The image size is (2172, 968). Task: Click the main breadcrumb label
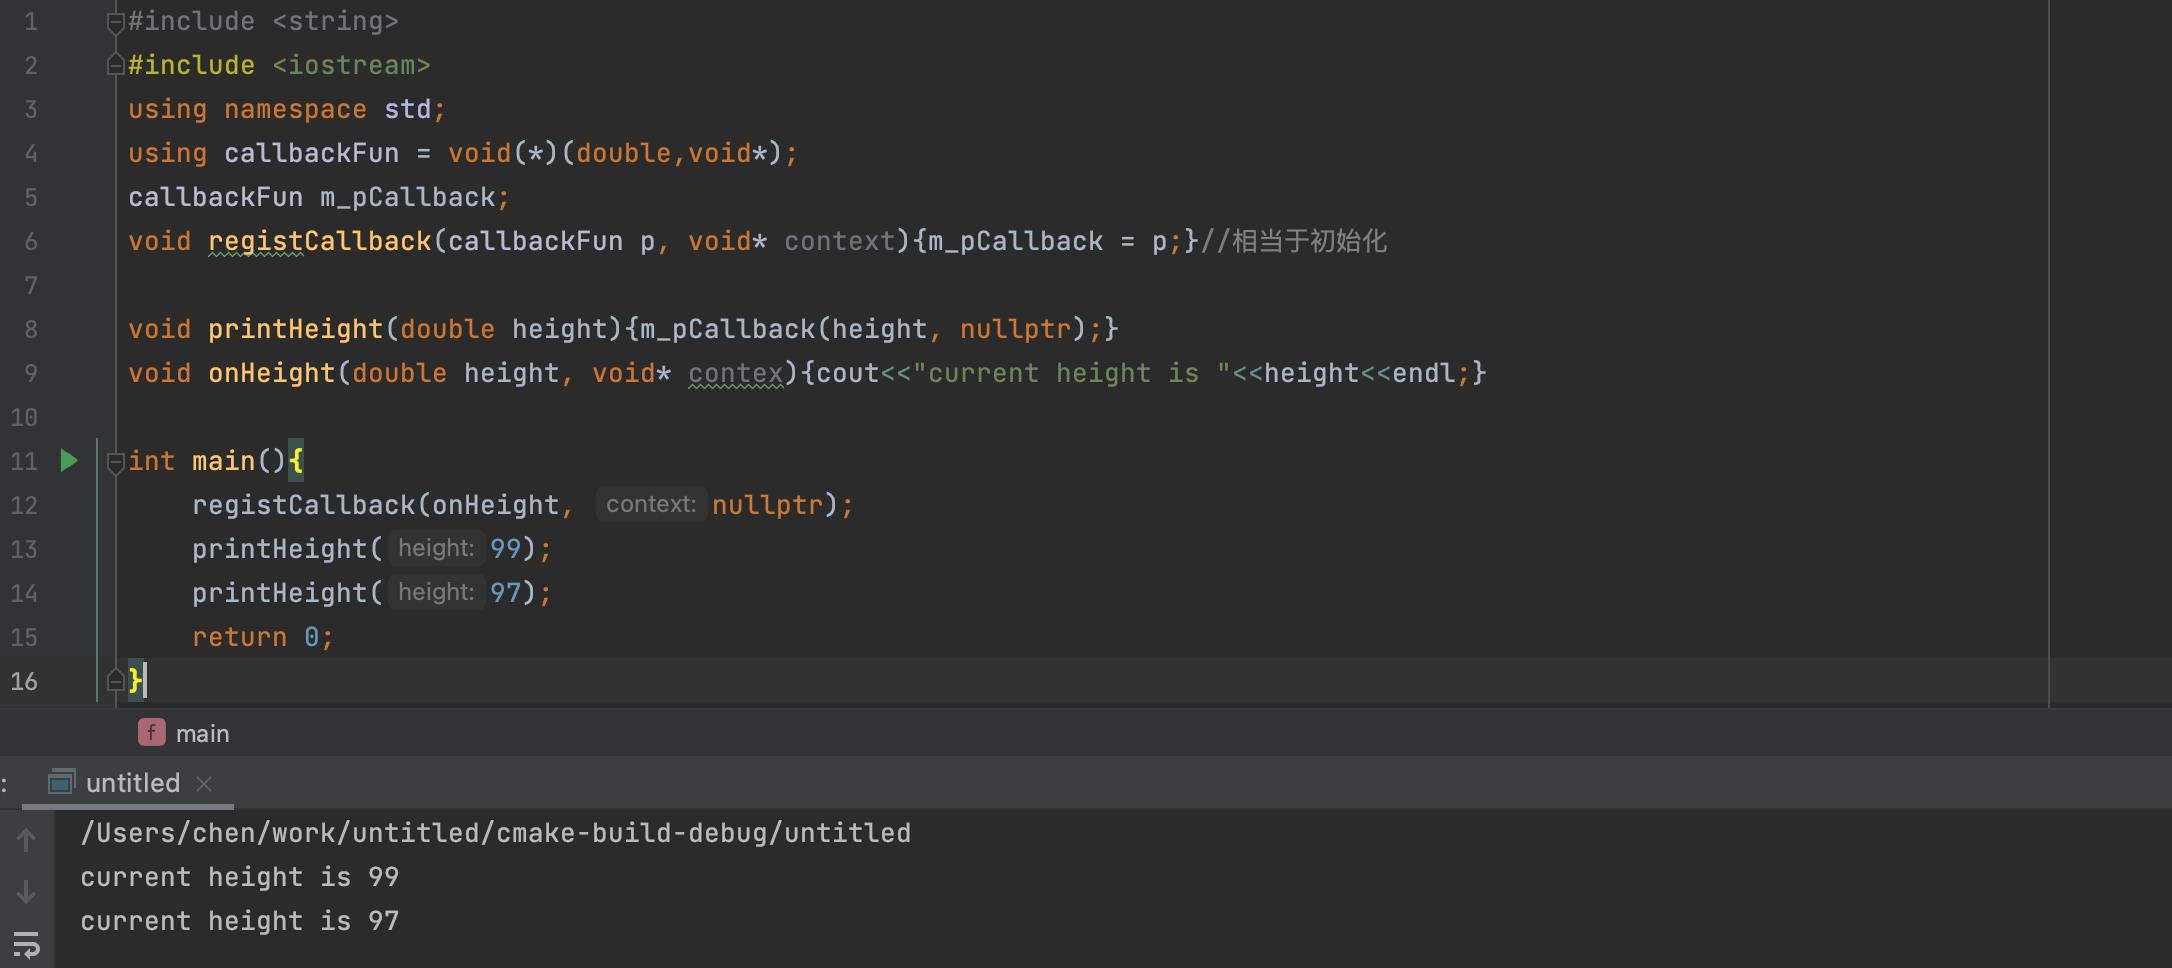click(x=203, y=734)
